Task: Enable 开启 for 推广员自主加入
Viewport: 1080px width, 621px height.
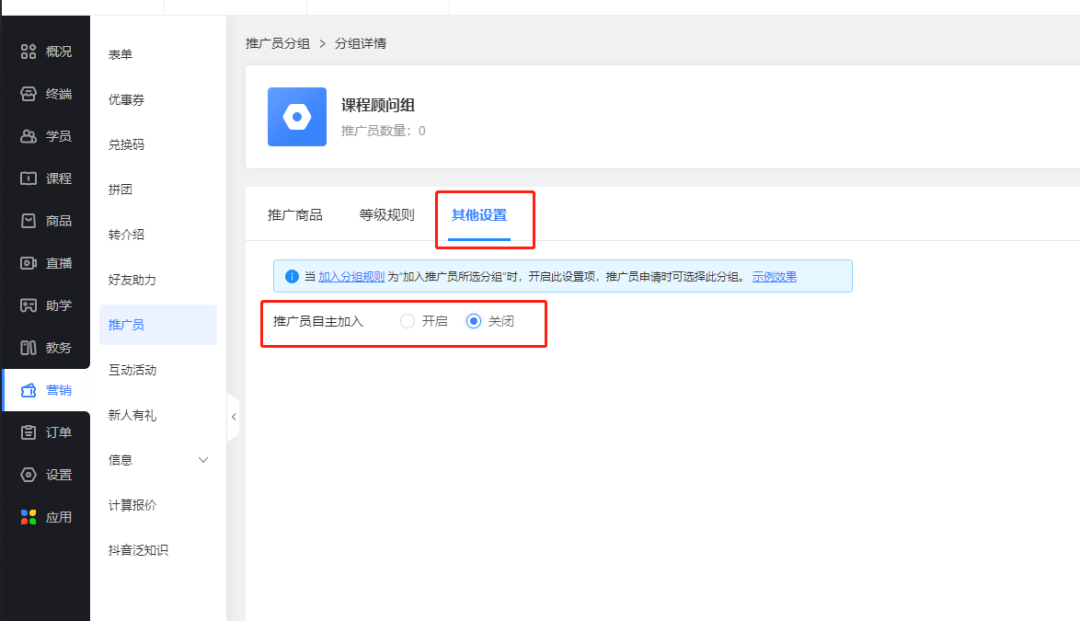Action: pyautogui.click(x=407, y=321)
